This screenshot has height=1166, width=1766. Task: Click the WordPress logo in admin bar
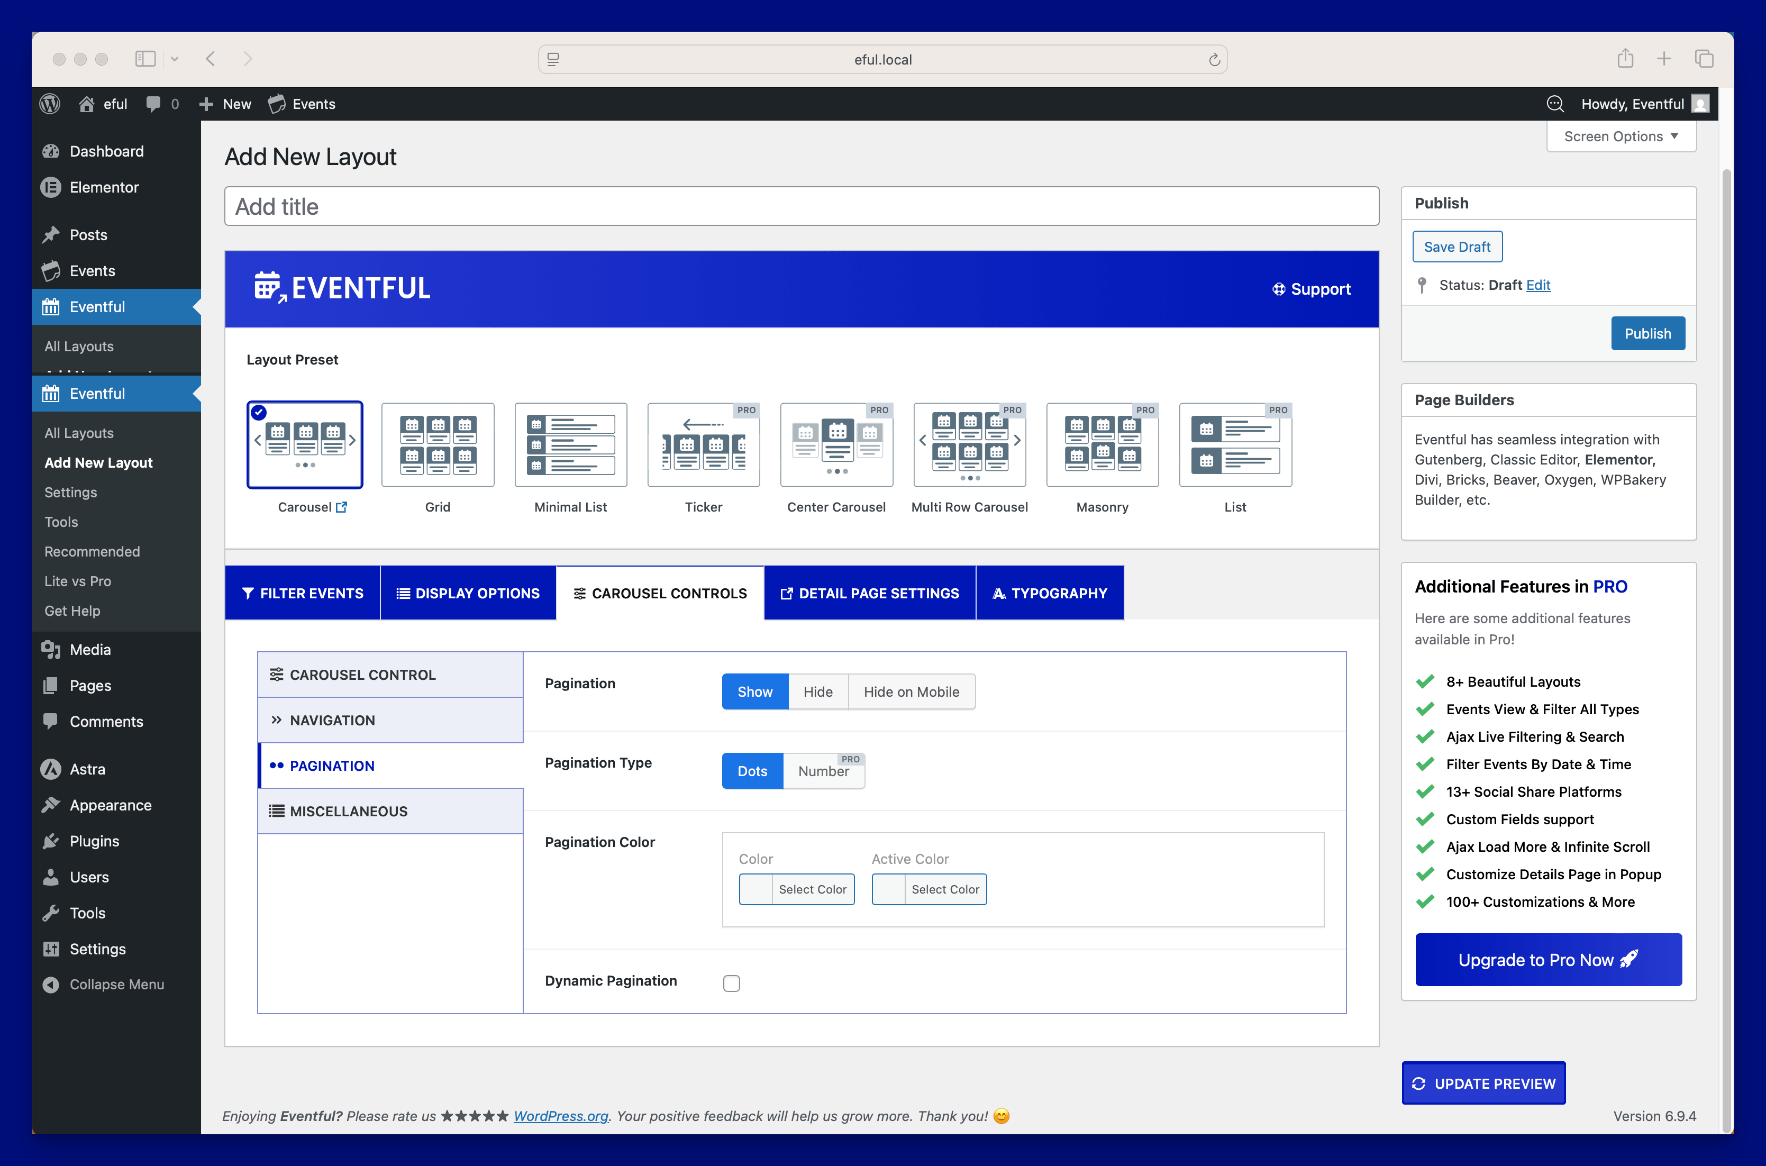pyautogui.click(x=50, y=104)
